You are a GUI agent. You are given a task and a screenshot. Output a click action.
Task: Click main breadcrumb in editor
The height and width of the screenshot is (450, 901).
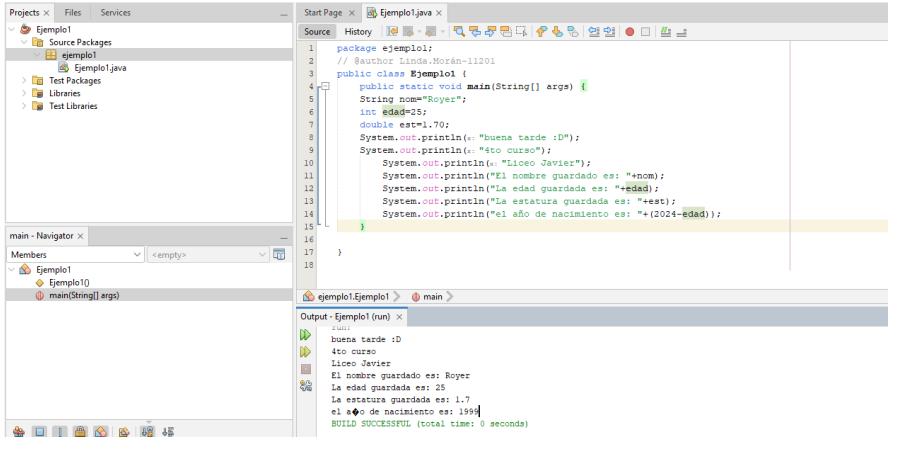pos(433,297)
